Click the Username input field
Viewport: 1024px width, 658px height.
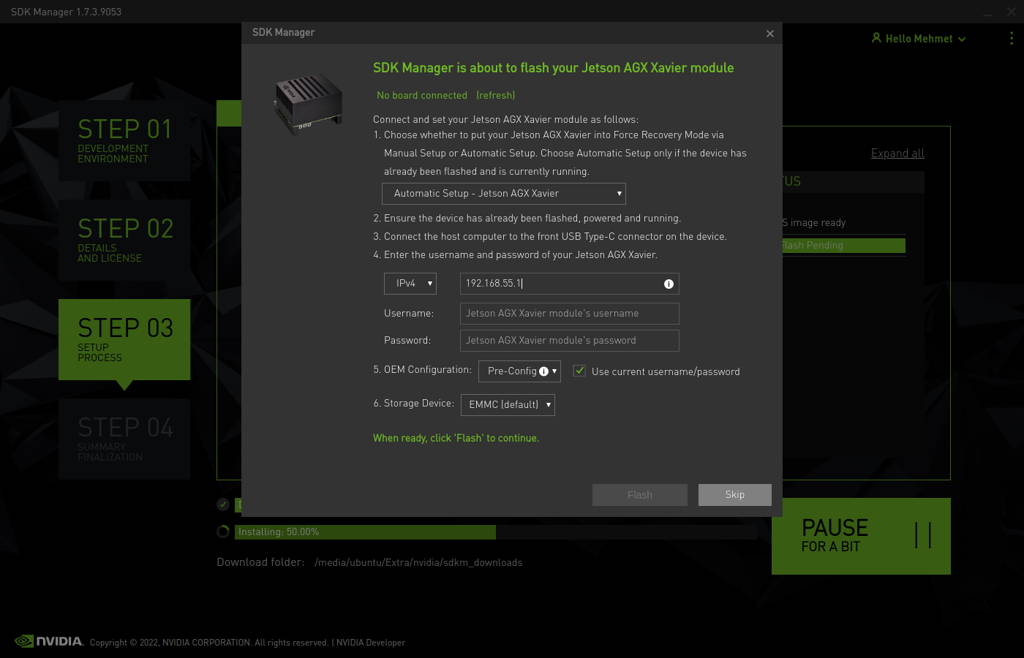[x=569, y=313]
